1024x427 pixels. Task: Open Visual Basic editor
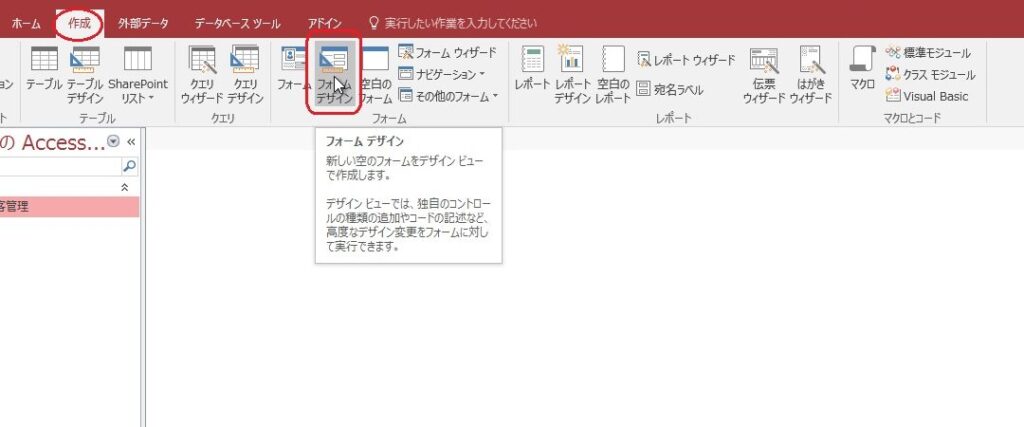(929, 96)
